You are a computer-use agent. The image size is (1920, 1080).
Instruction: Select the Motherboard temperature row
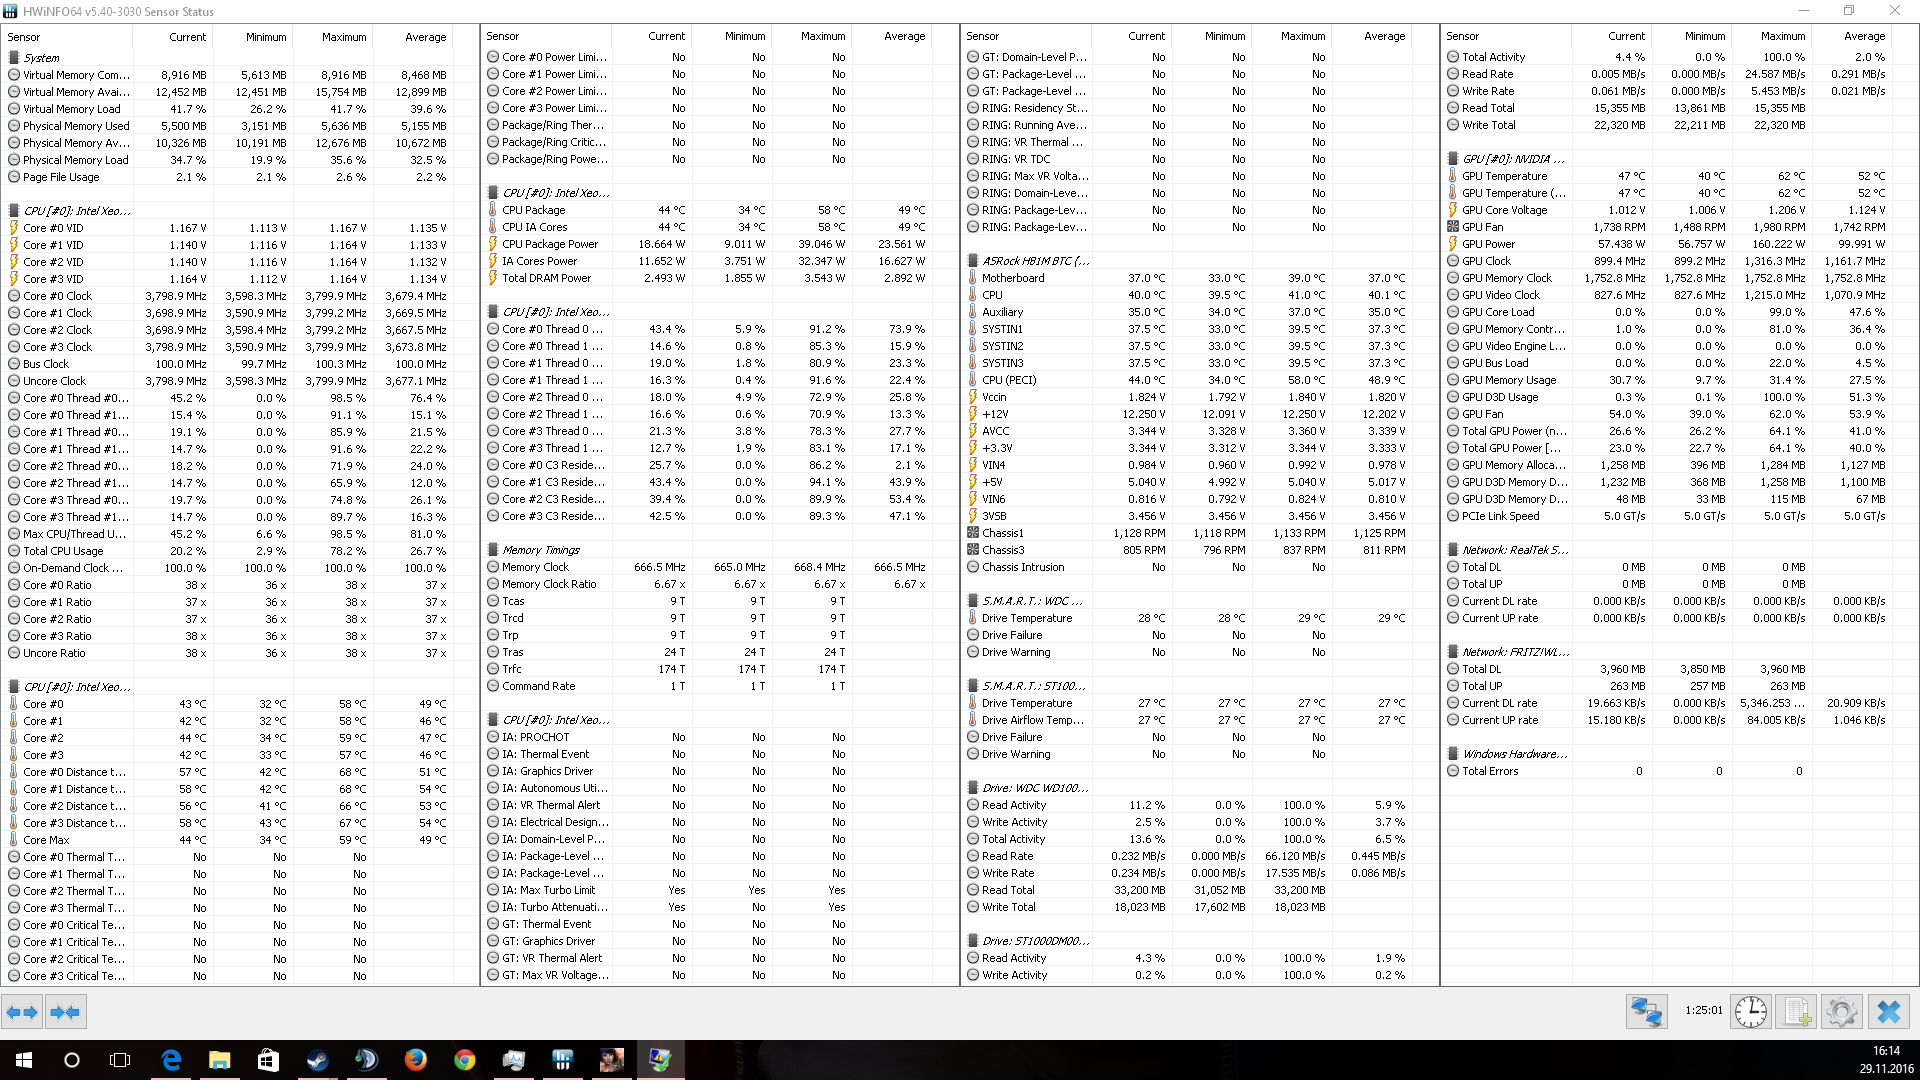[x=1013, y=278]
